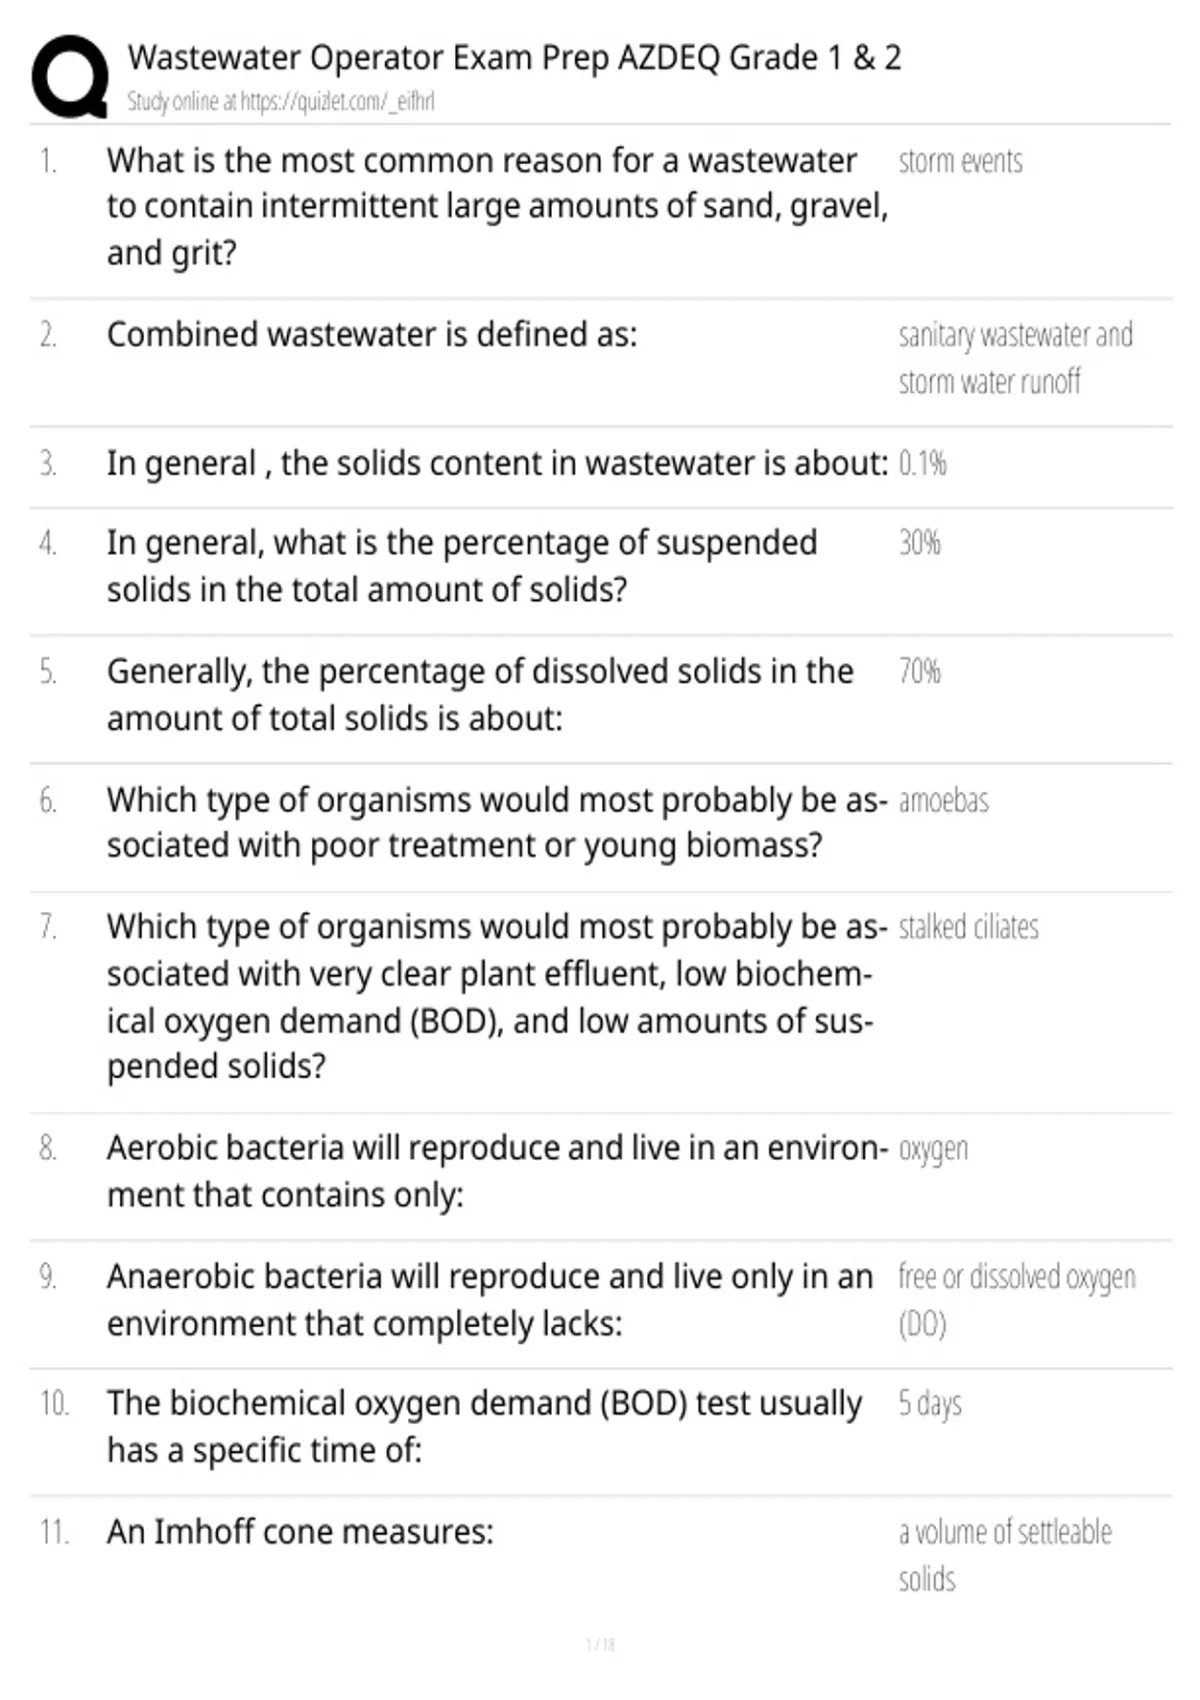
Task: Select the "stalked ciliates" answer text
Action: (x=968, y=928)
